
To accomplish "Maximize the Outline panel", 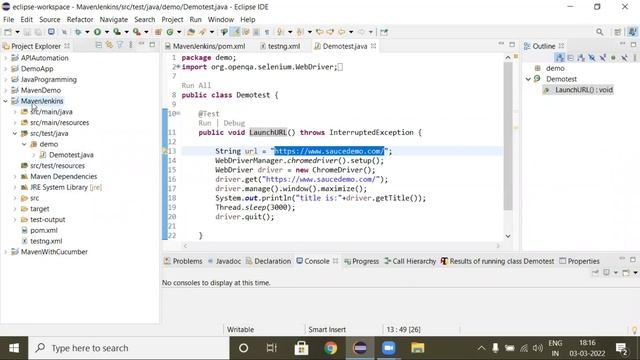I will coord(633,44).
